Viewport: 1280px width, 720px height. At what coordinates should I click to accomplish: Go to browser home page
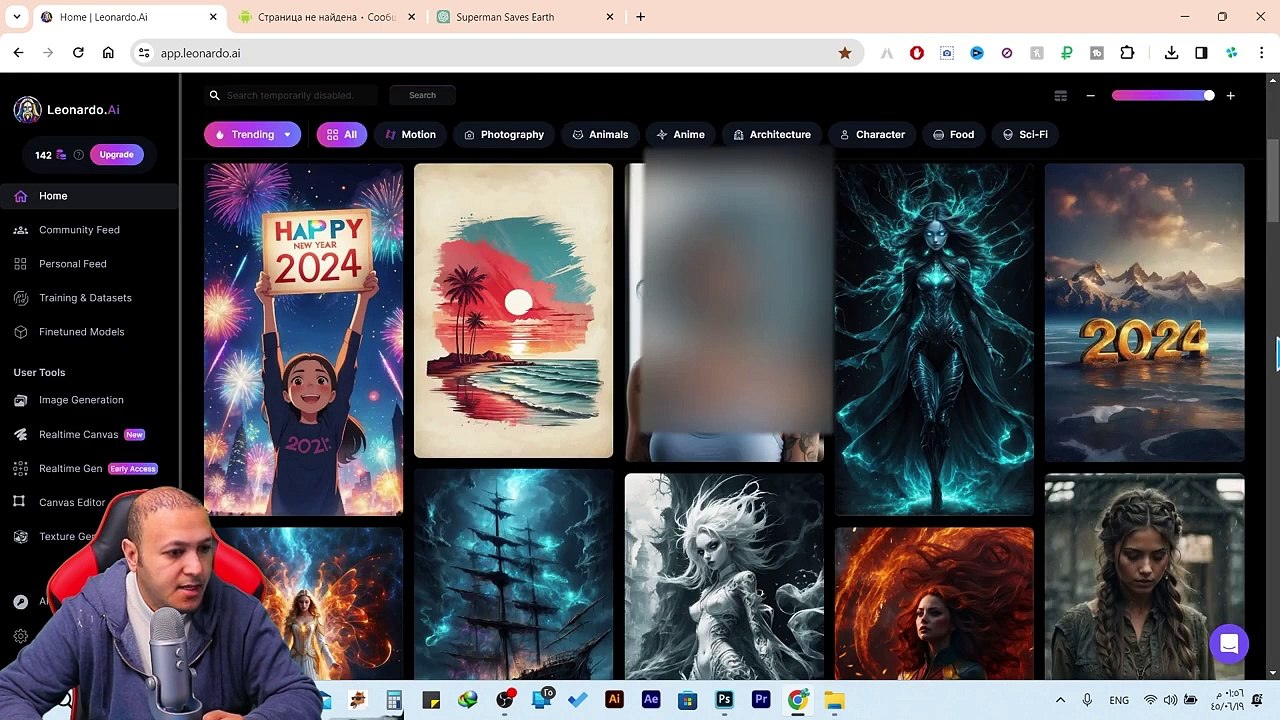coord(108,53)
